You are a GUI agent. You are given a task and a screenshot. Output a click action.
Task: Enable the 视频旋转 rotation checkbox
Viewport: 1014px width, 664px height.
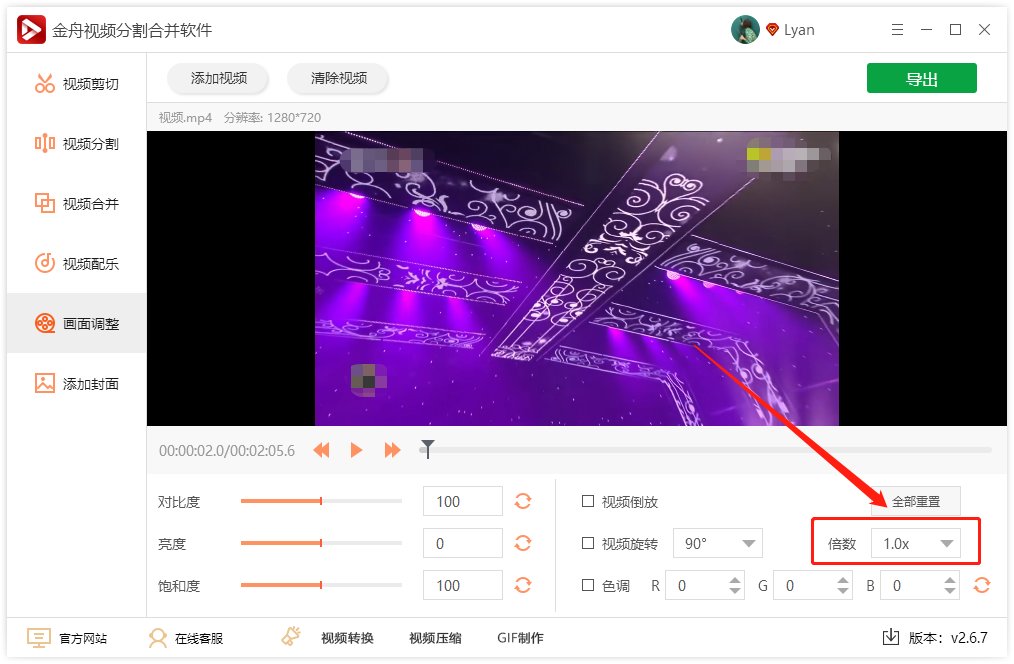click(x=588, y=543)
